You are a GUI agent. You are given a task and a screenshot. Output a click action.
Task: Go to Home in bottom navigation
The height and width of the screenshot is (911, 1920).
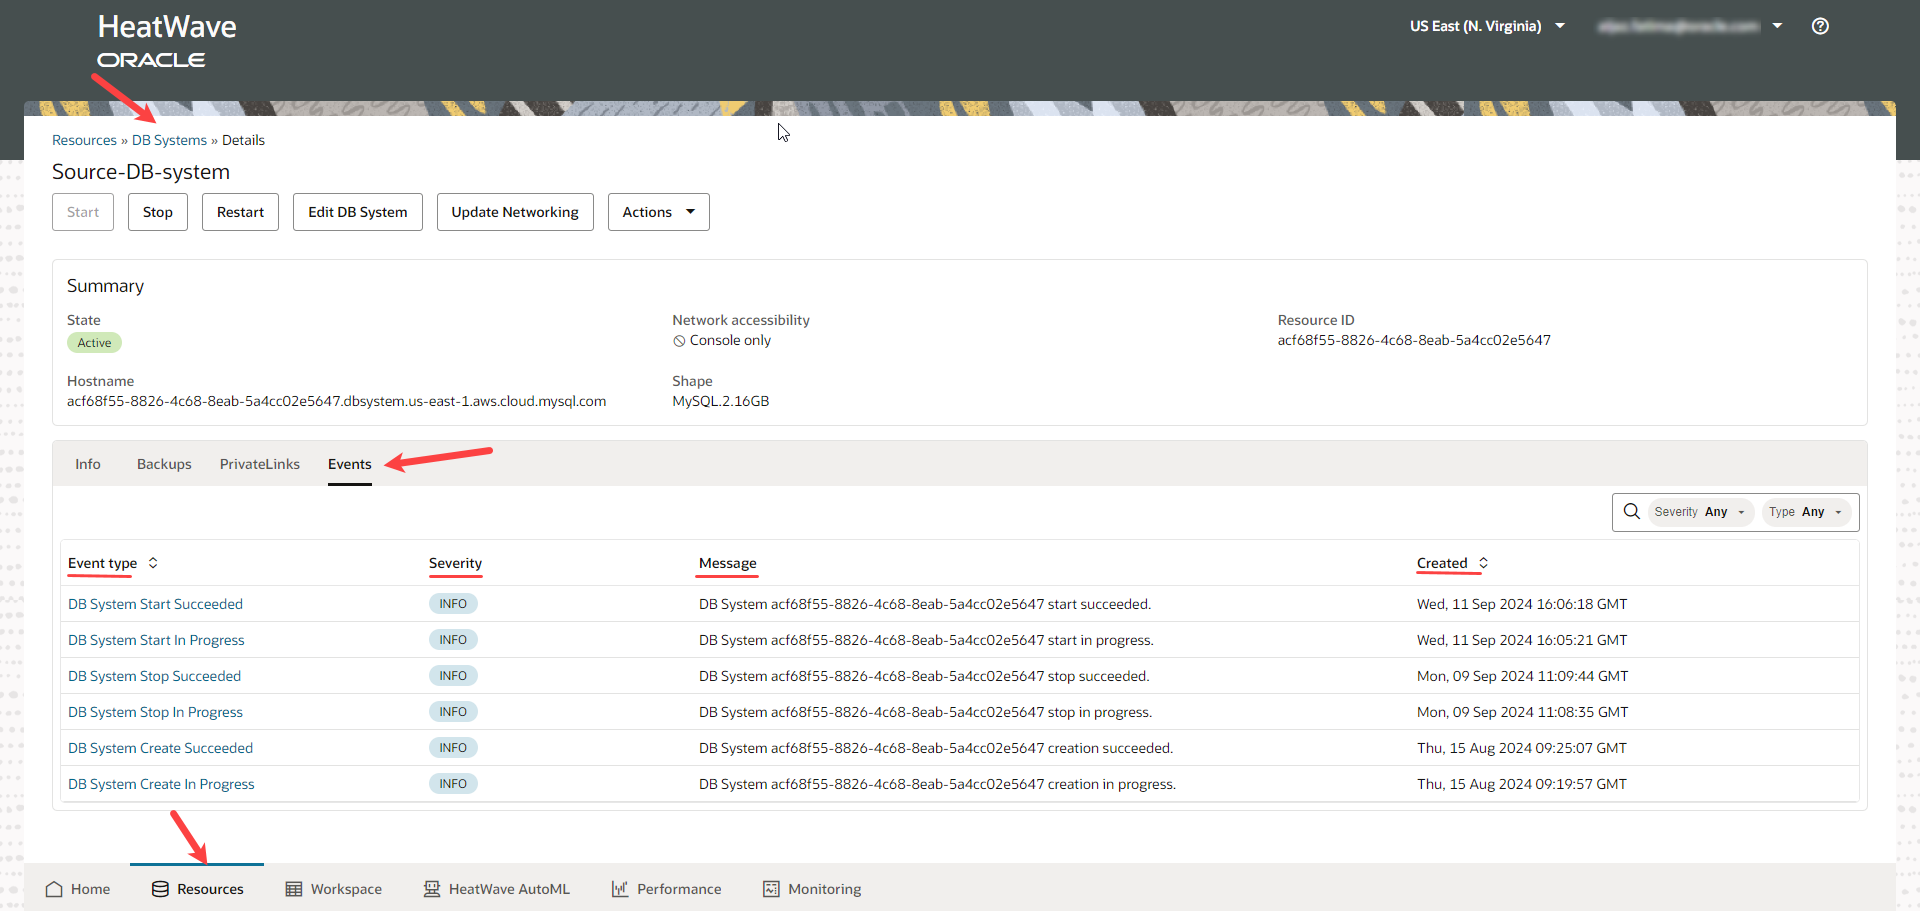(78, 889)
